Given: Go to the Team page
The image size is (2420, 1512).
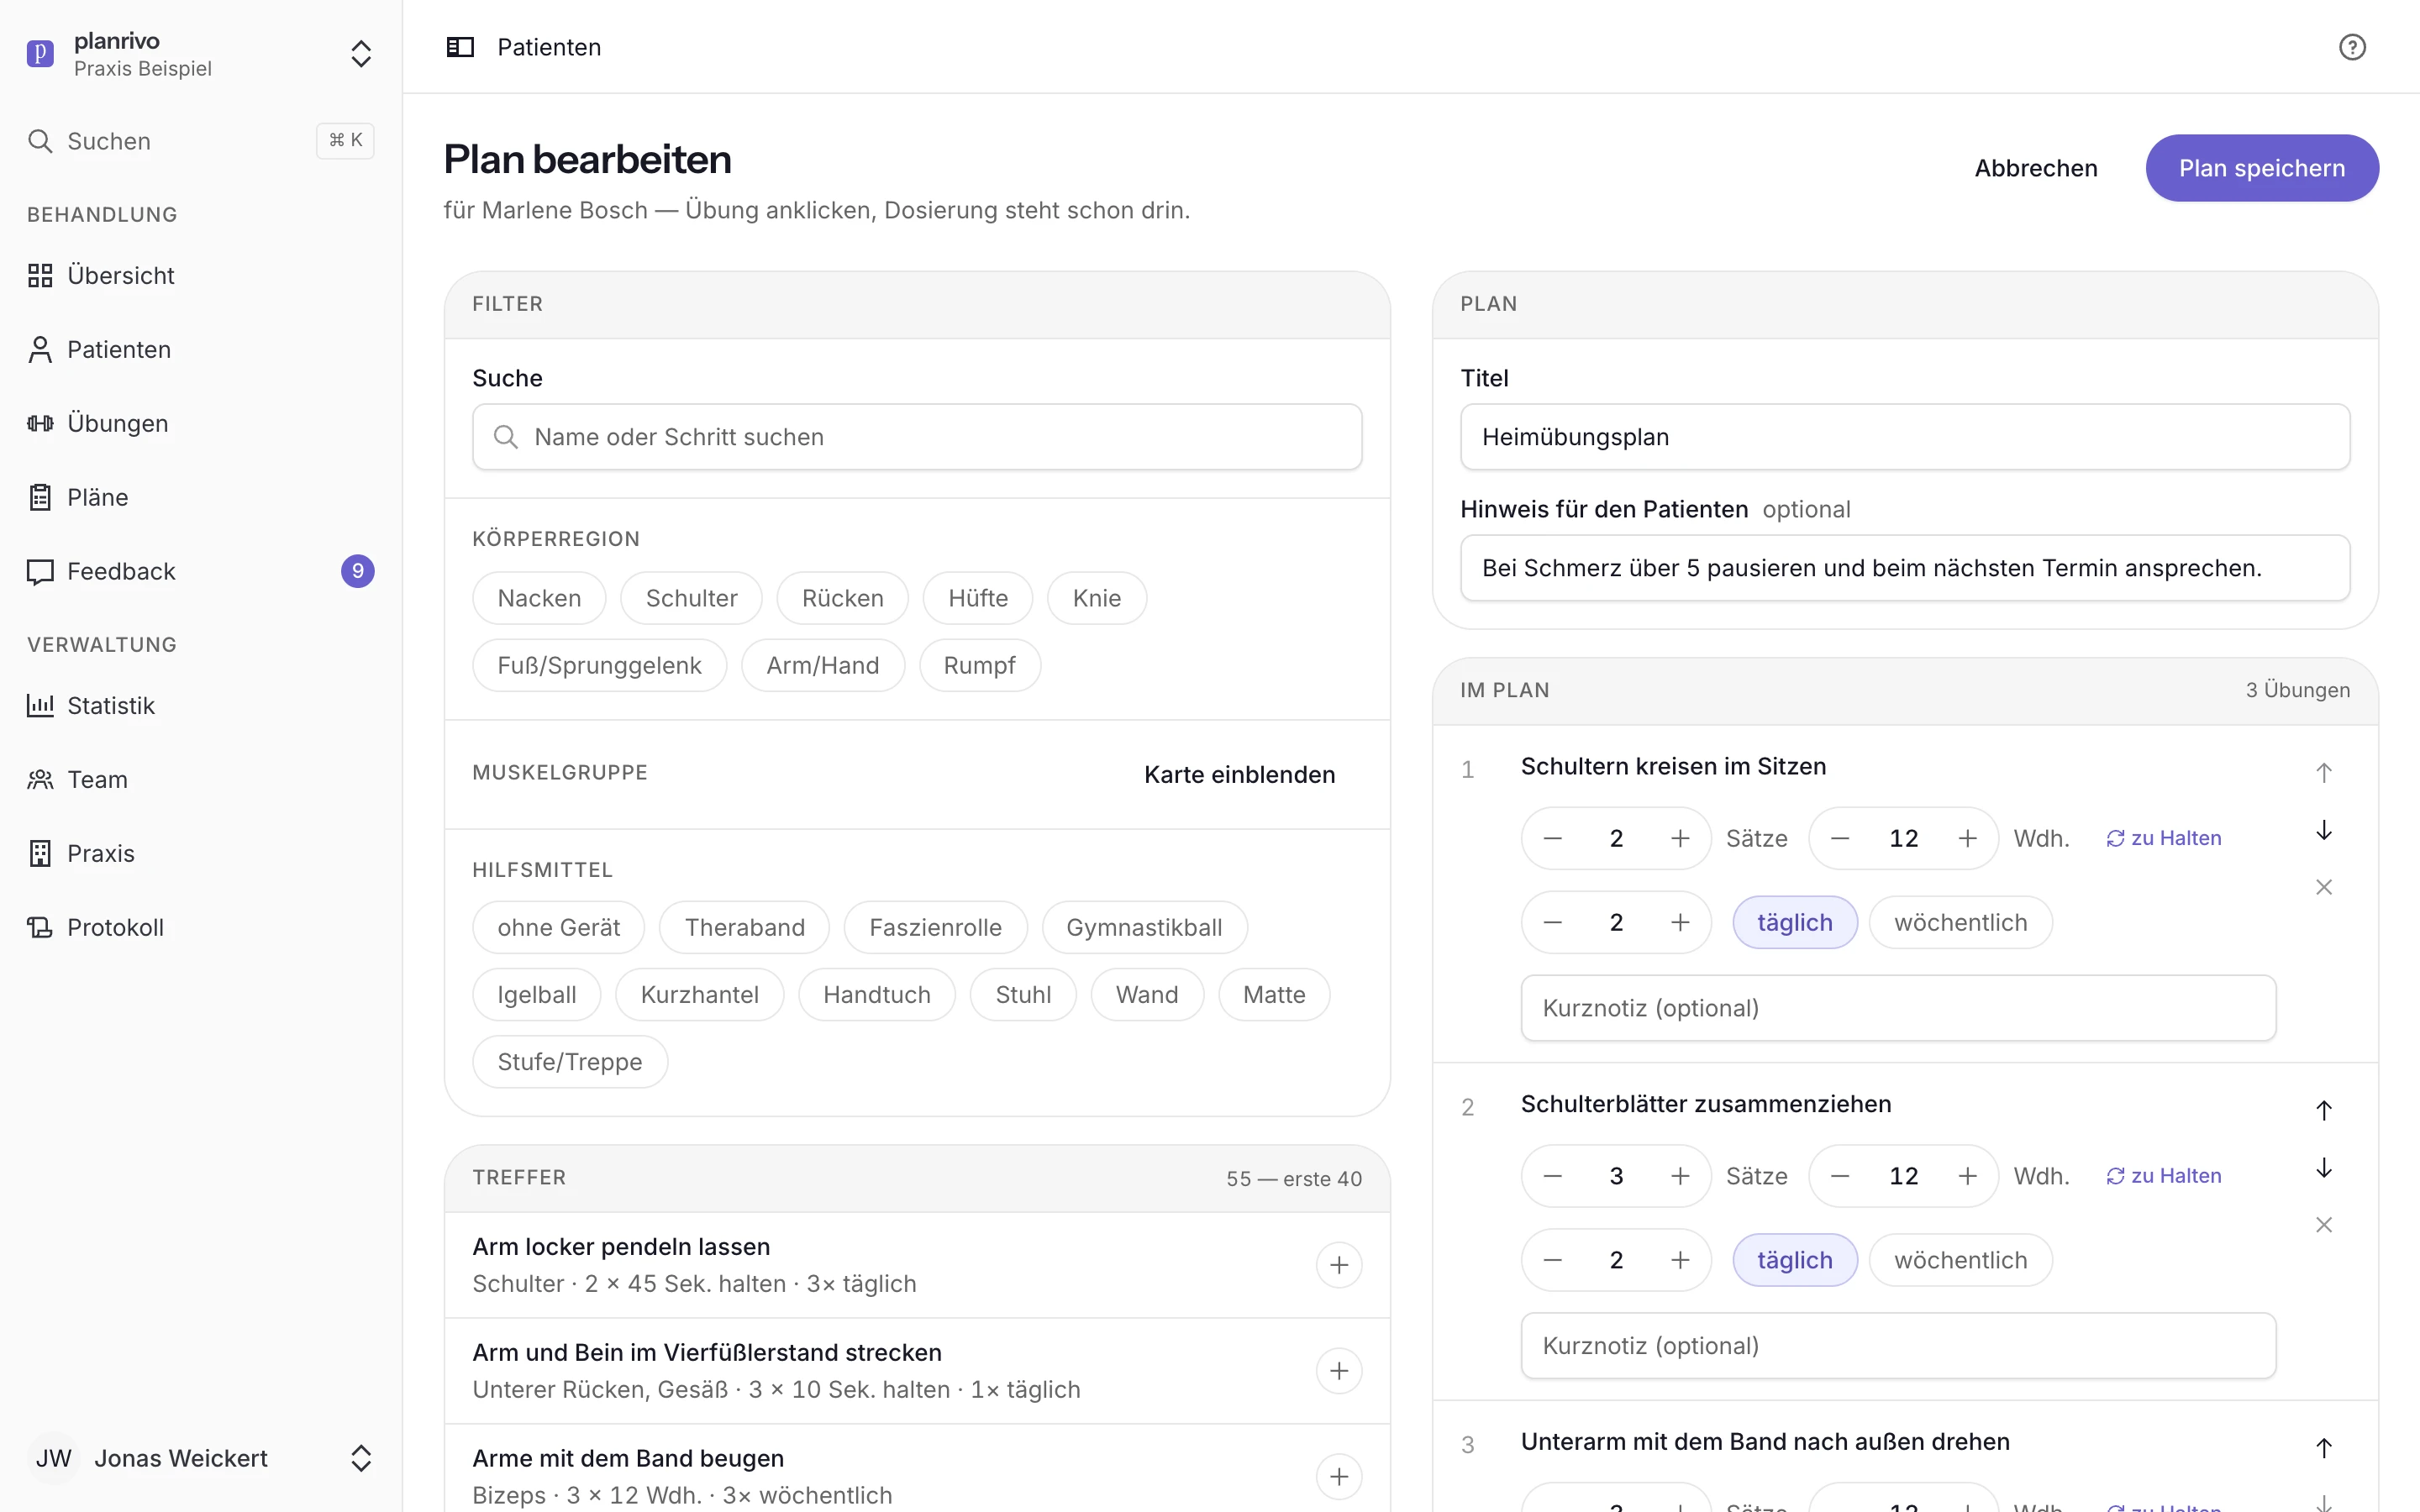Looking at the screenshot, I should [200, 779].
